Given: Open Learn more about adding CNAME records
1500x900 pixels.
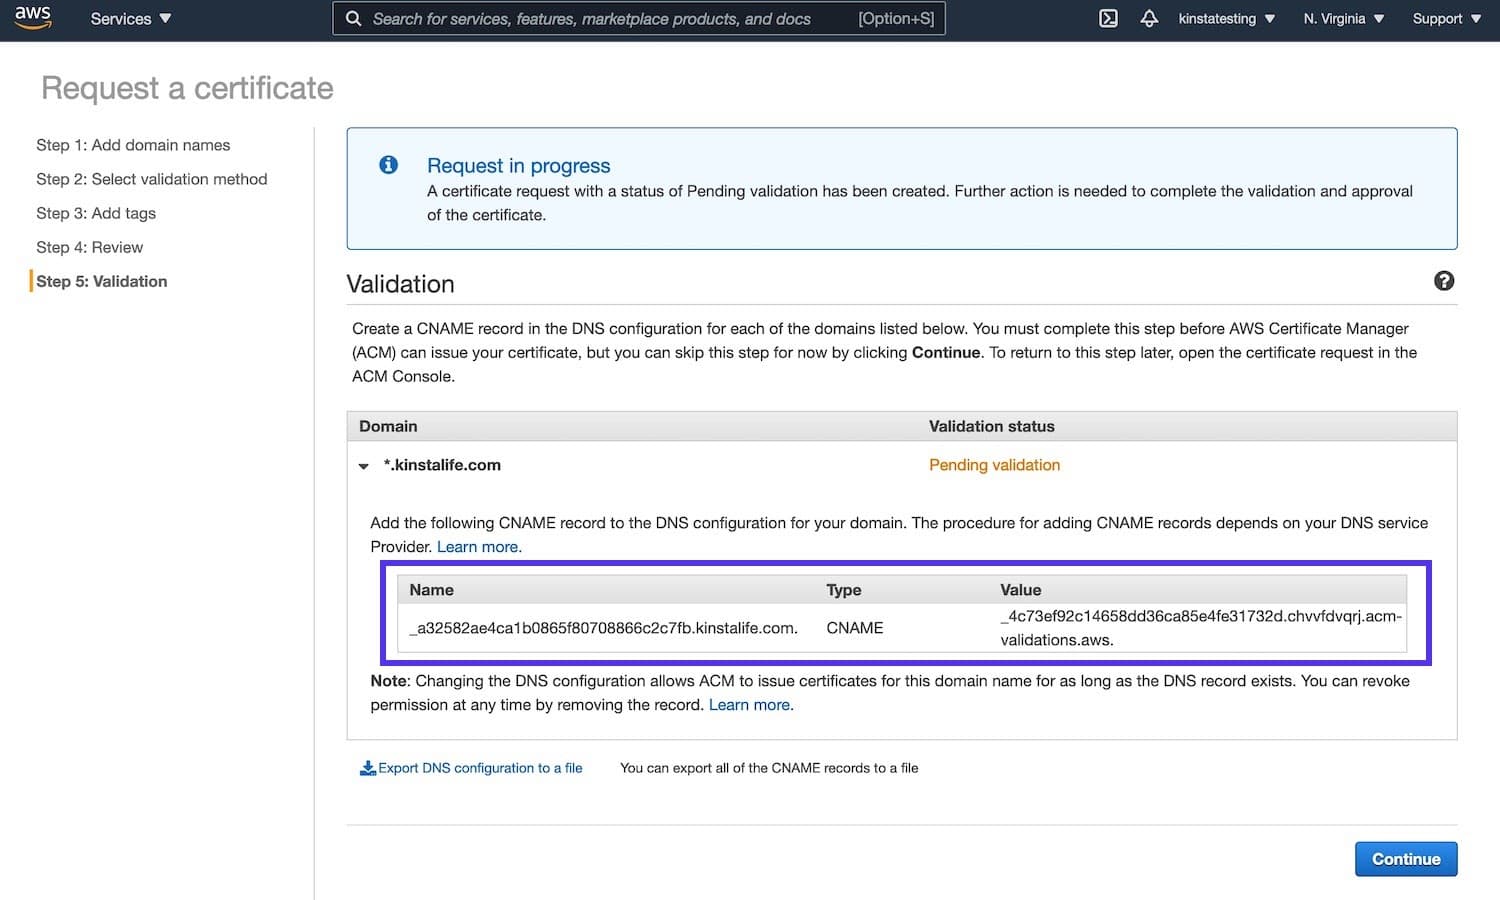Looking at the screenshot, I should tap(478, 546).
